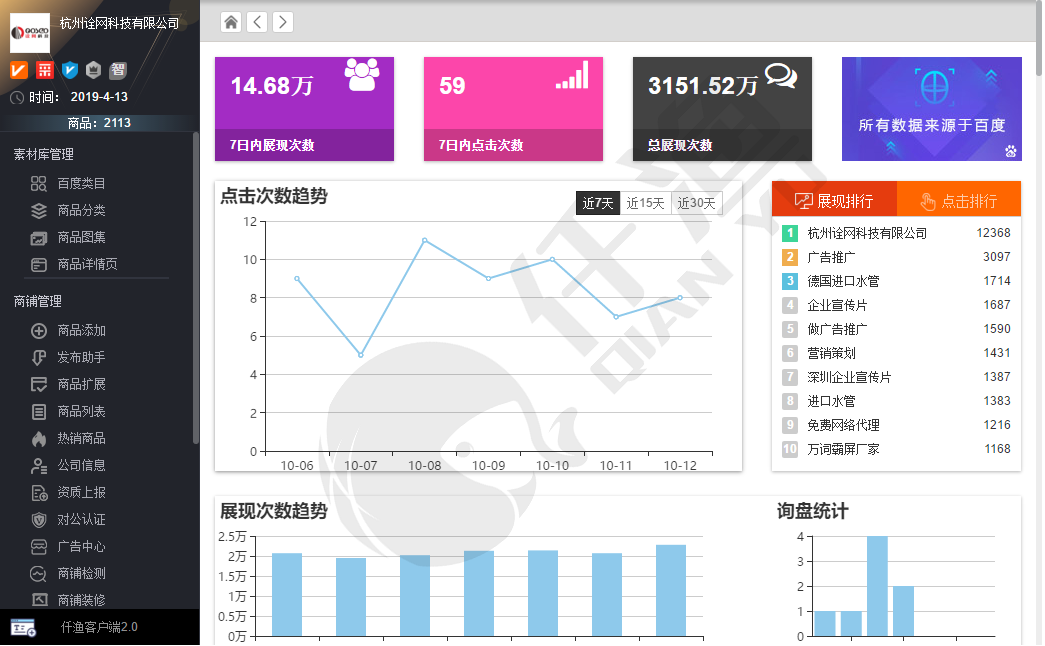The width and height of the screenshot is (1045, 646).
Task: Open 资质上报 document icon
Action: pos(39,493)
